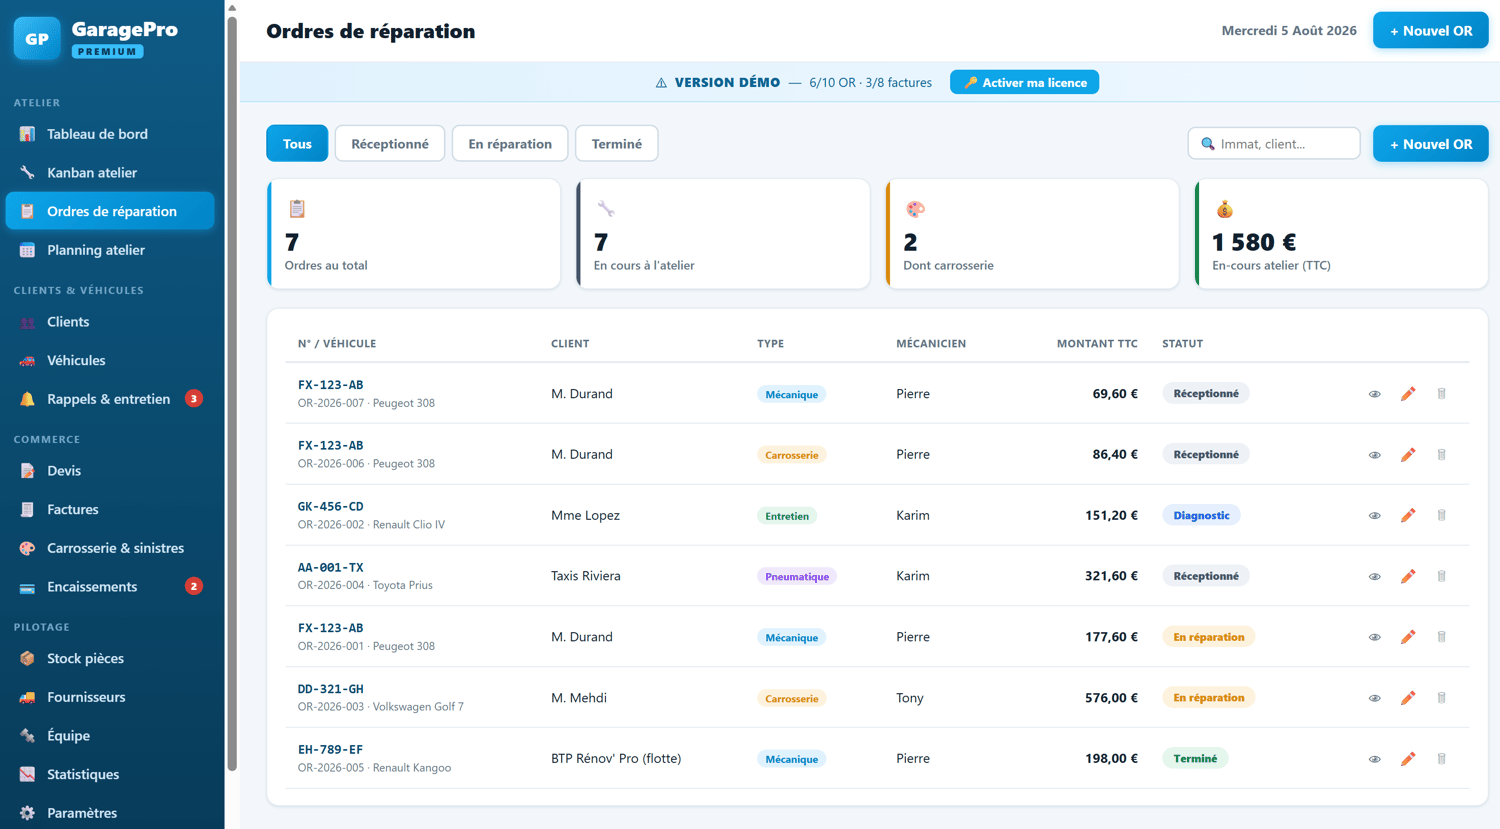
Task: Edit the M. Mehdi Volkswagen Golf order
Action: (x=1408, y=698)
